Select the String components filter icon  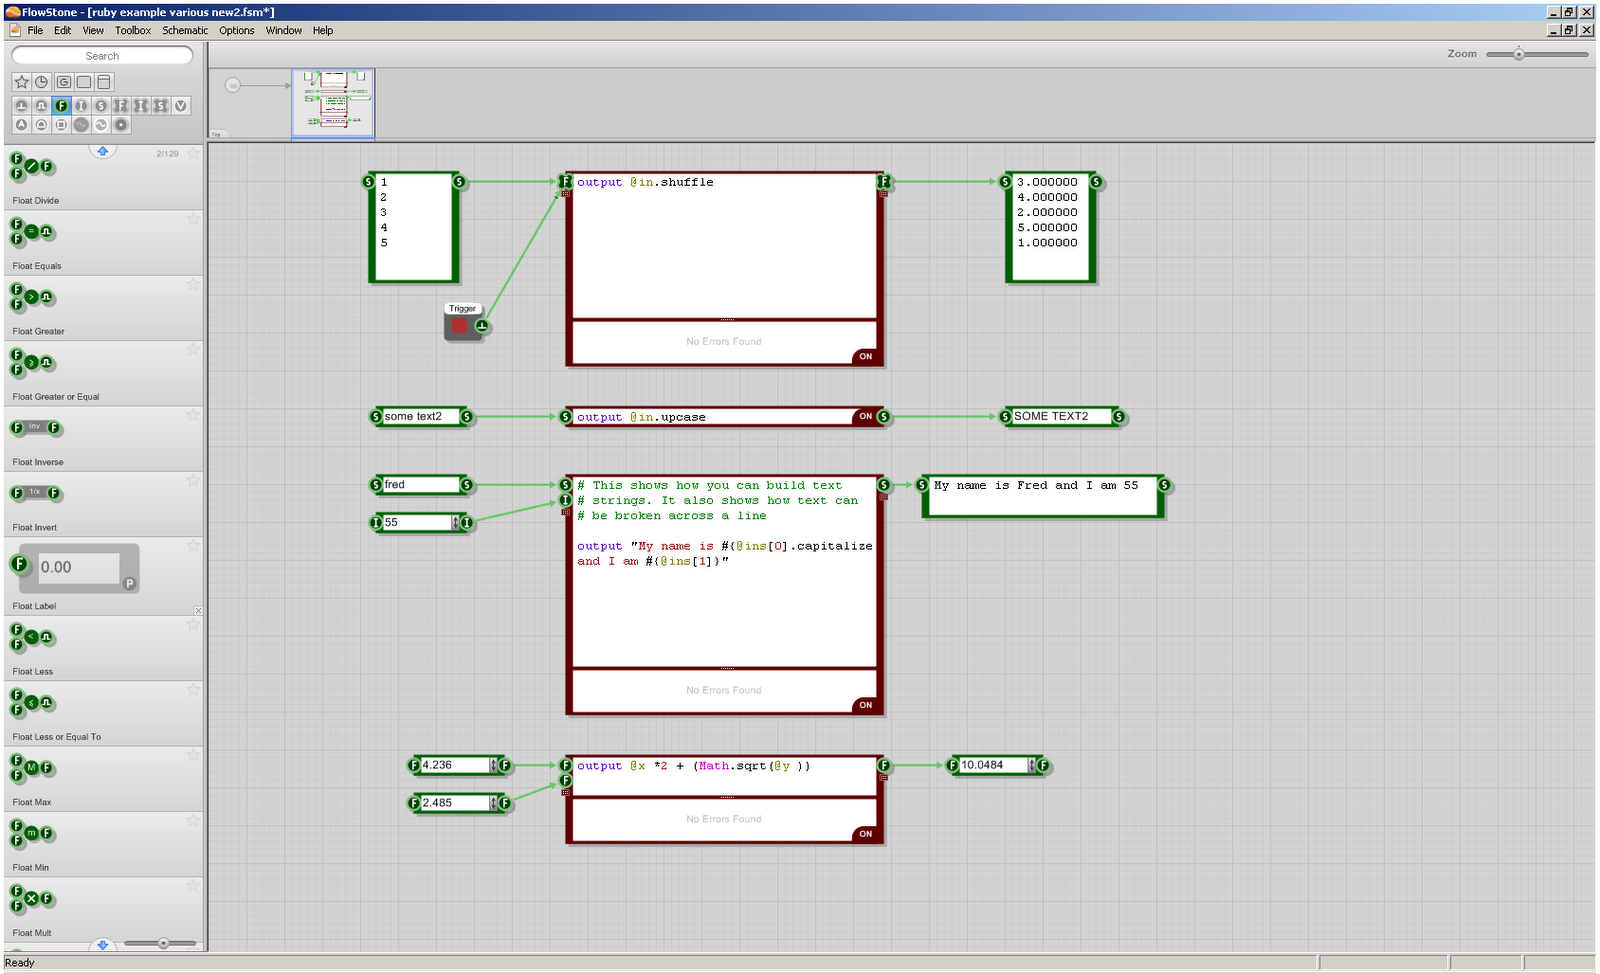click(x=102, y=105)
